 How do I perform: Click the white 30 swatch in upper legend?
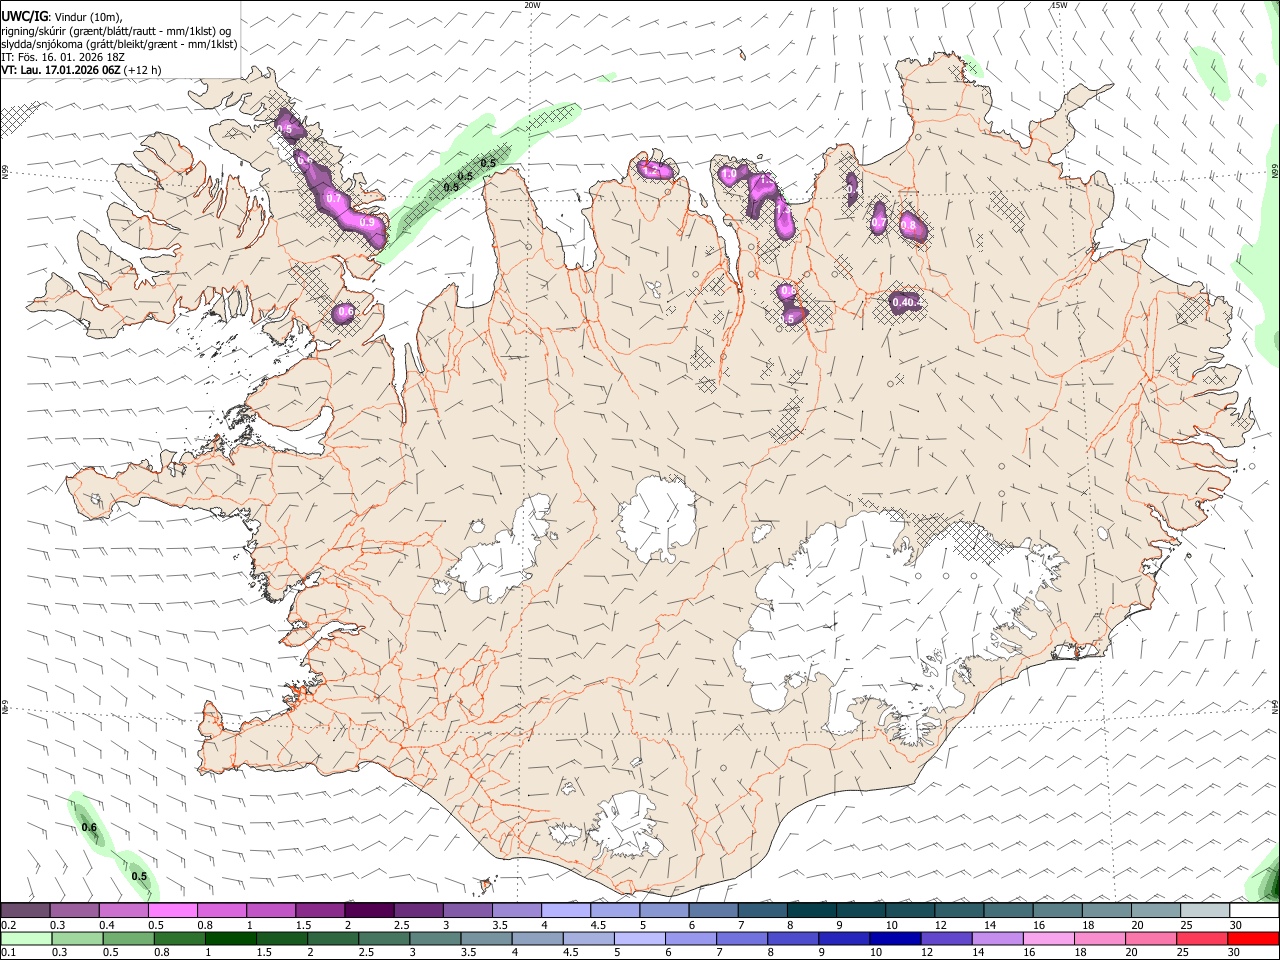(1254, 910)
